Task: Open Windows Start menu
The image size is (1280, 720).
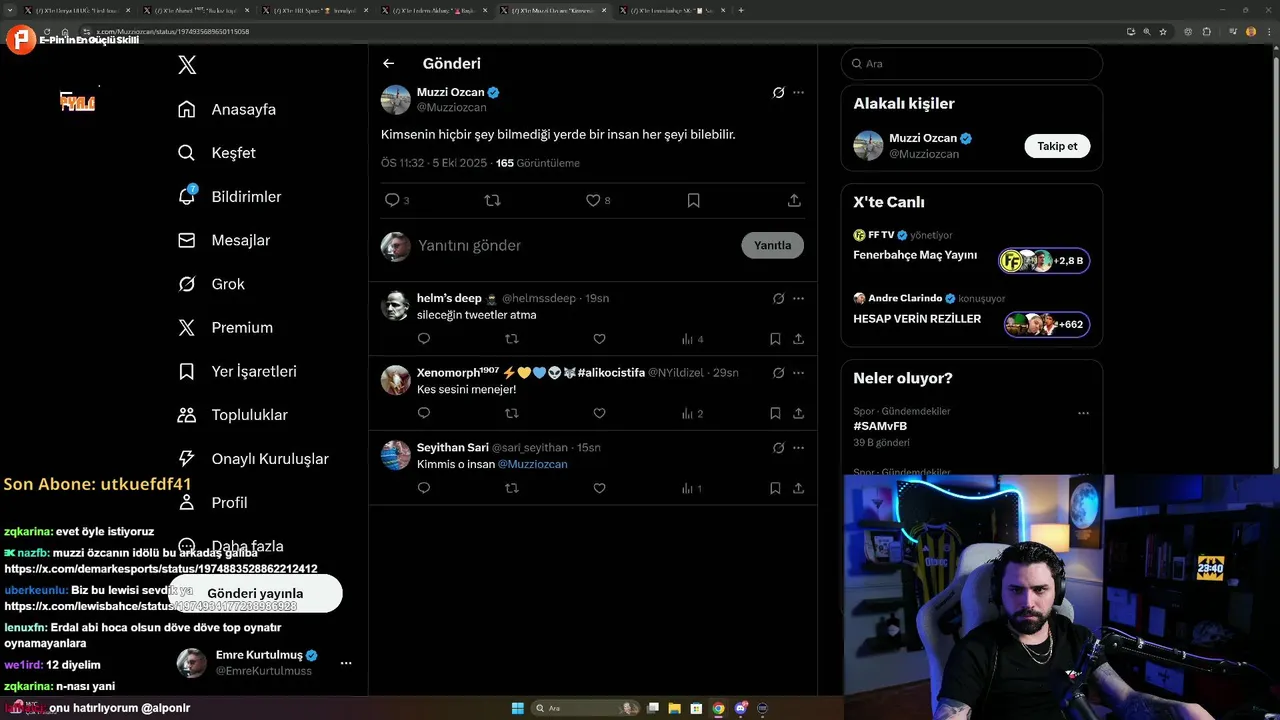Action: point(518,708)
